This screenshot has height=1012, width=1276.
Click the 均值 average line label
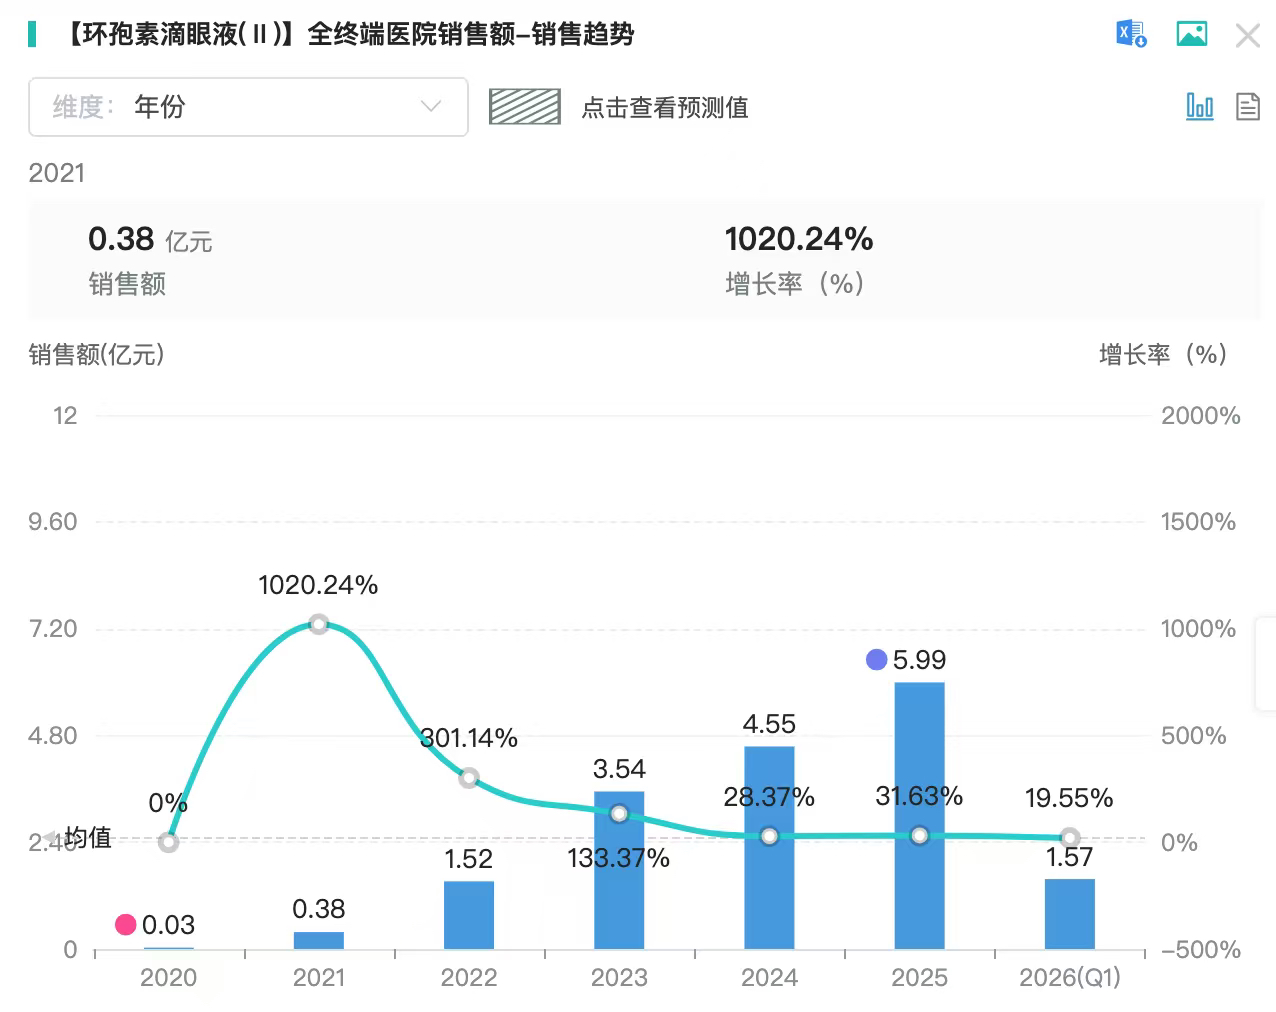[x=88, y=838]
